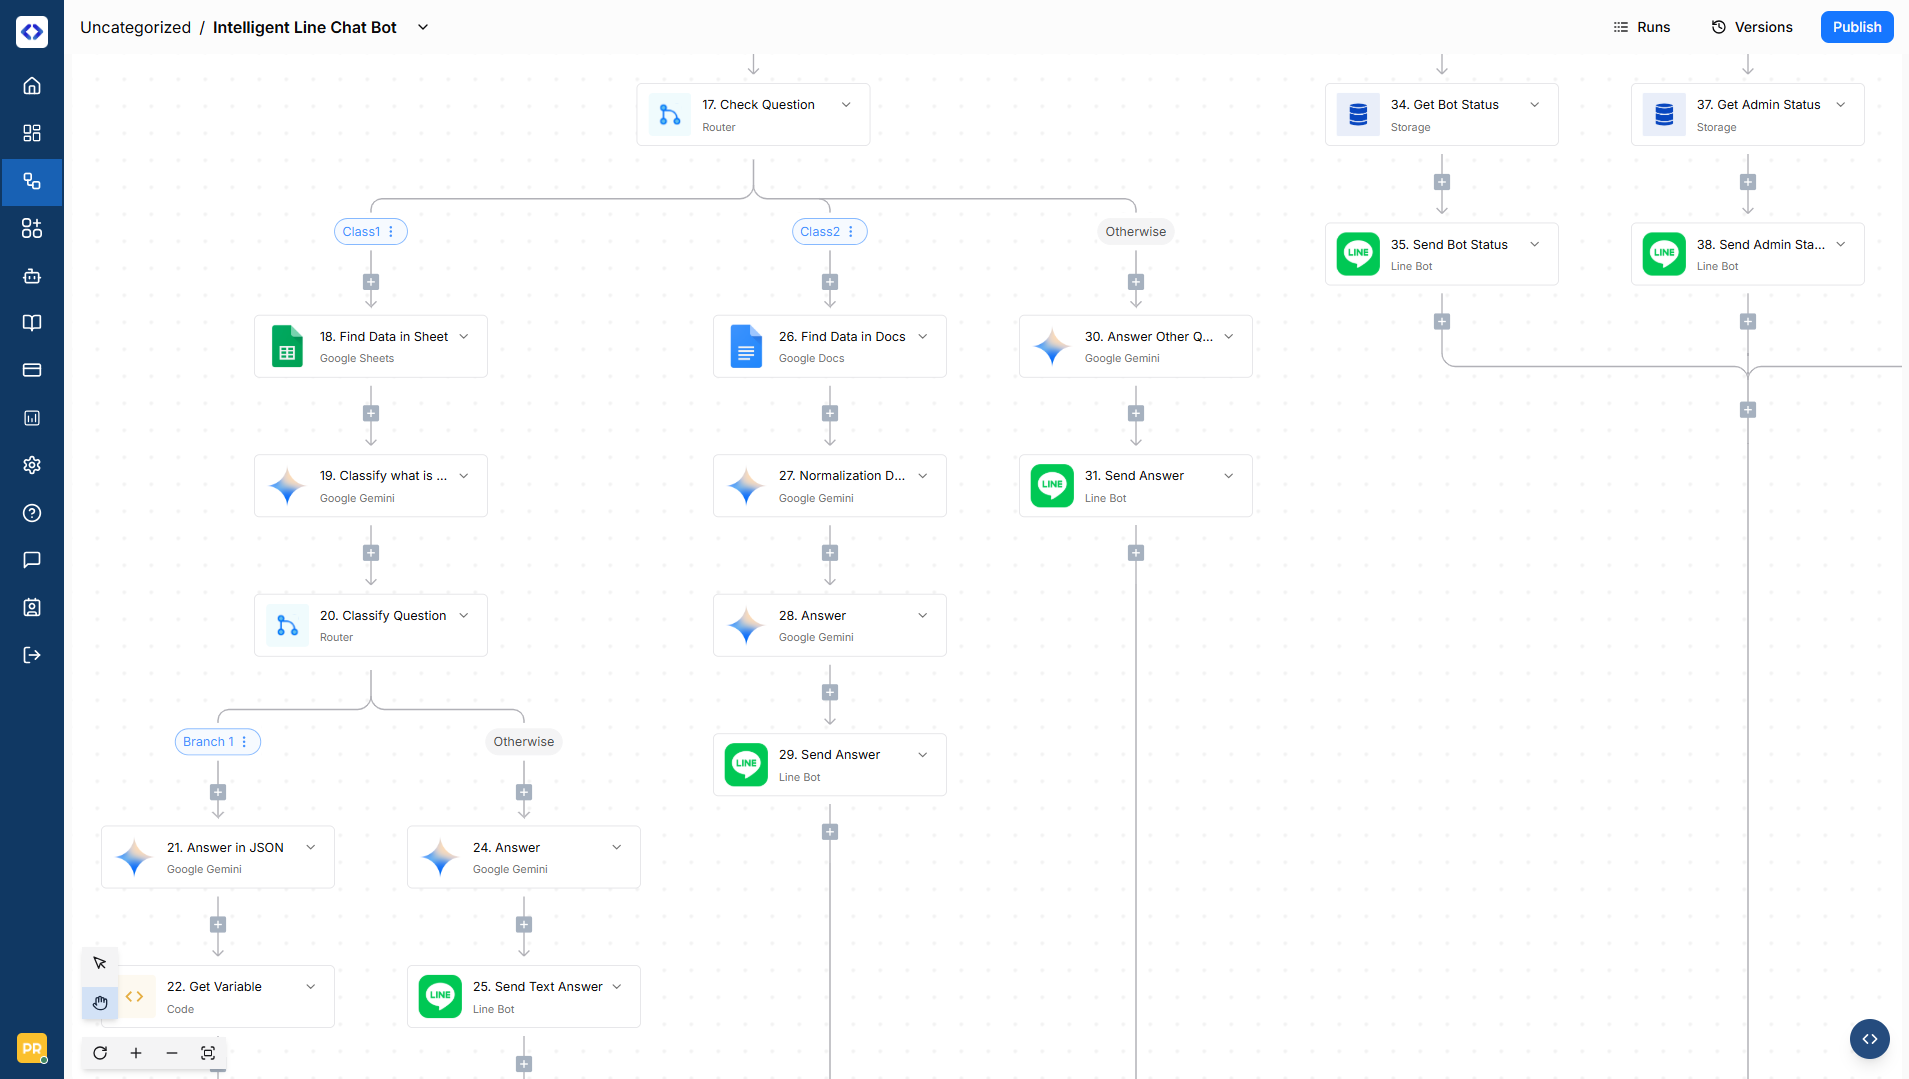Open the Runs list
This screenshot has width=1909, height=1079.
click(1641, 27)
